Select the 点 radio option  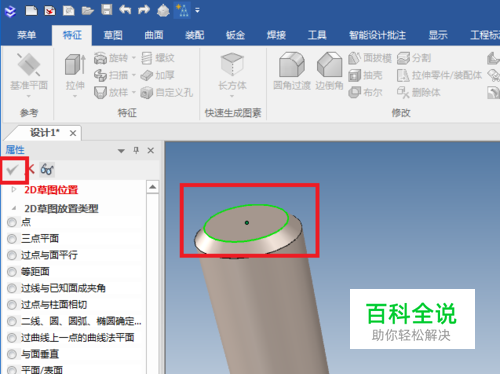pos(12,222)
